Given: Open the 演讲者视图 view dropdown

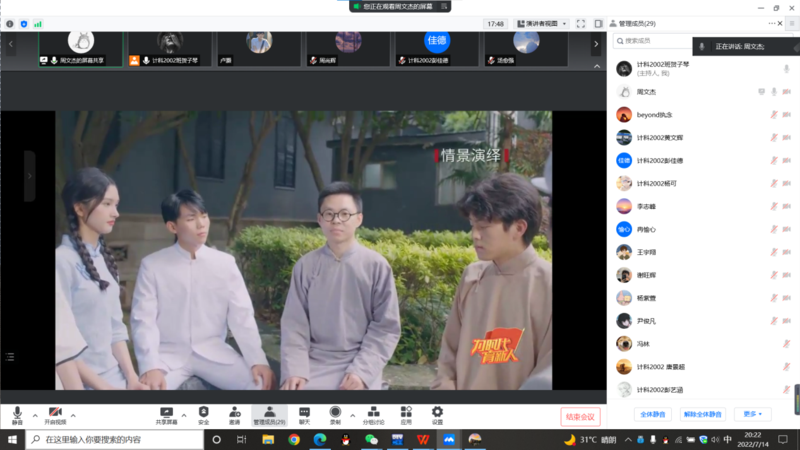Looking at the screenshot, I should pyautogui.click(x=542, y=24).
